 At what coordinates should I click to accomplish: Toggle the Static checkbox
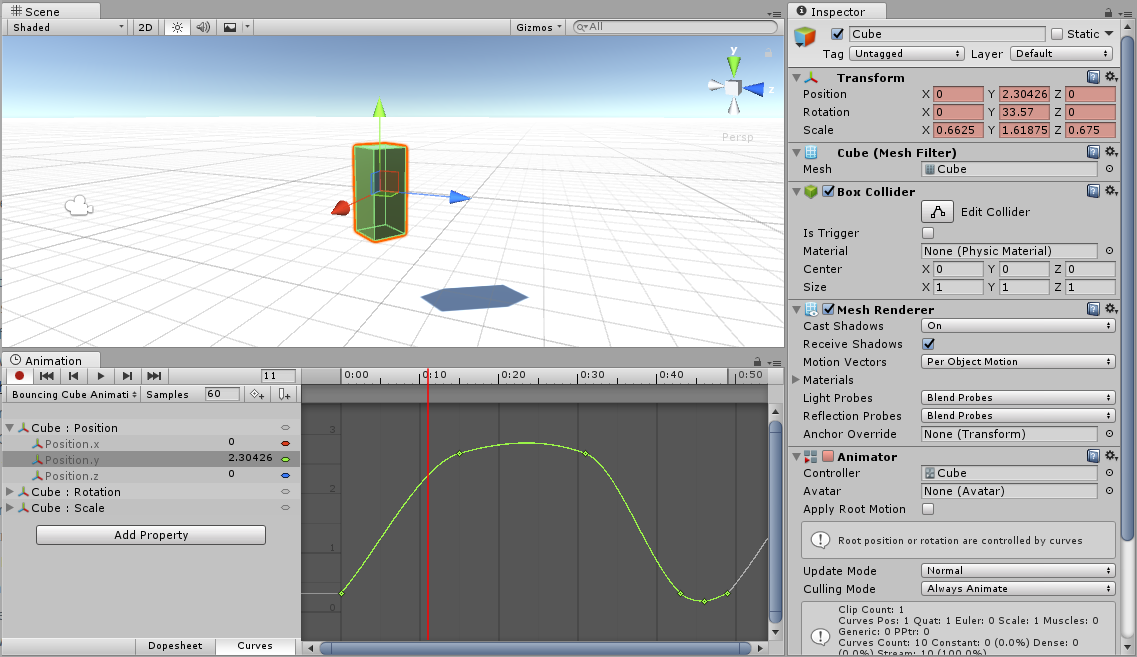click(x=1057, y=34)
